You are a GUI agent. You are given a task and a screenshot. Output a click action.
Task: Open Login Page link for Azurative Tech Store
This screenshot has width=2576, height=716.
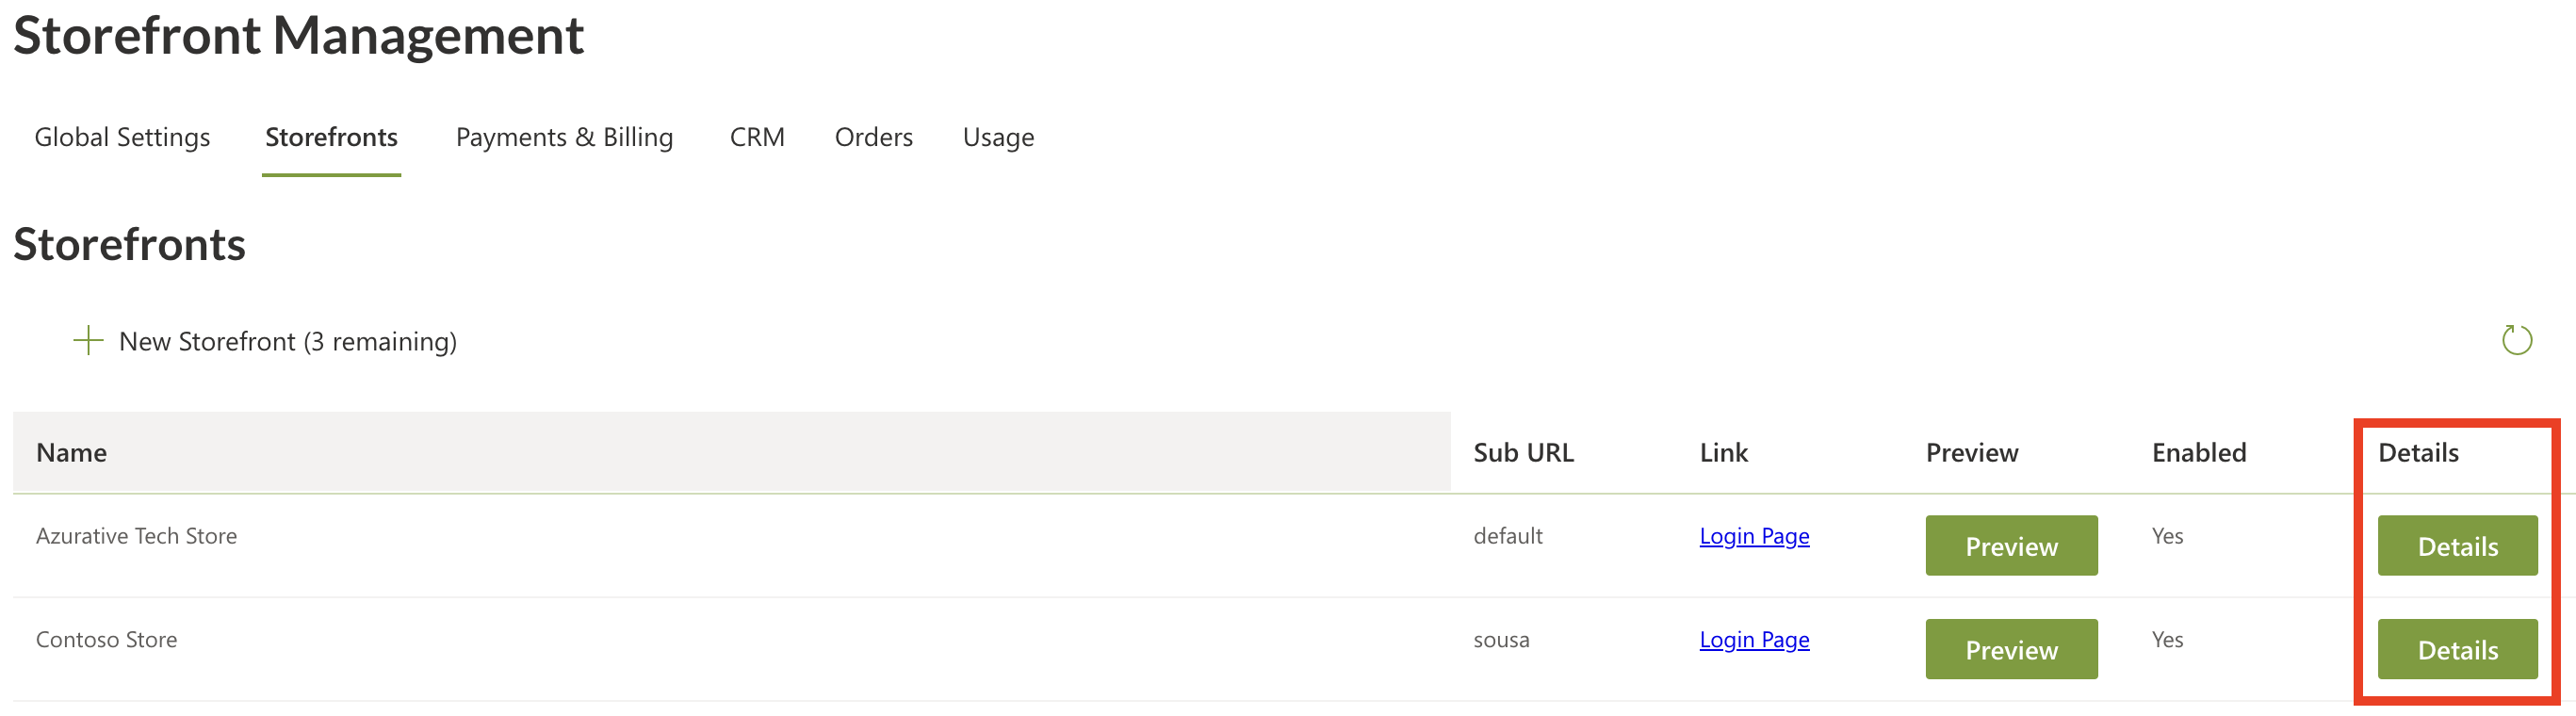[1754, 536]
